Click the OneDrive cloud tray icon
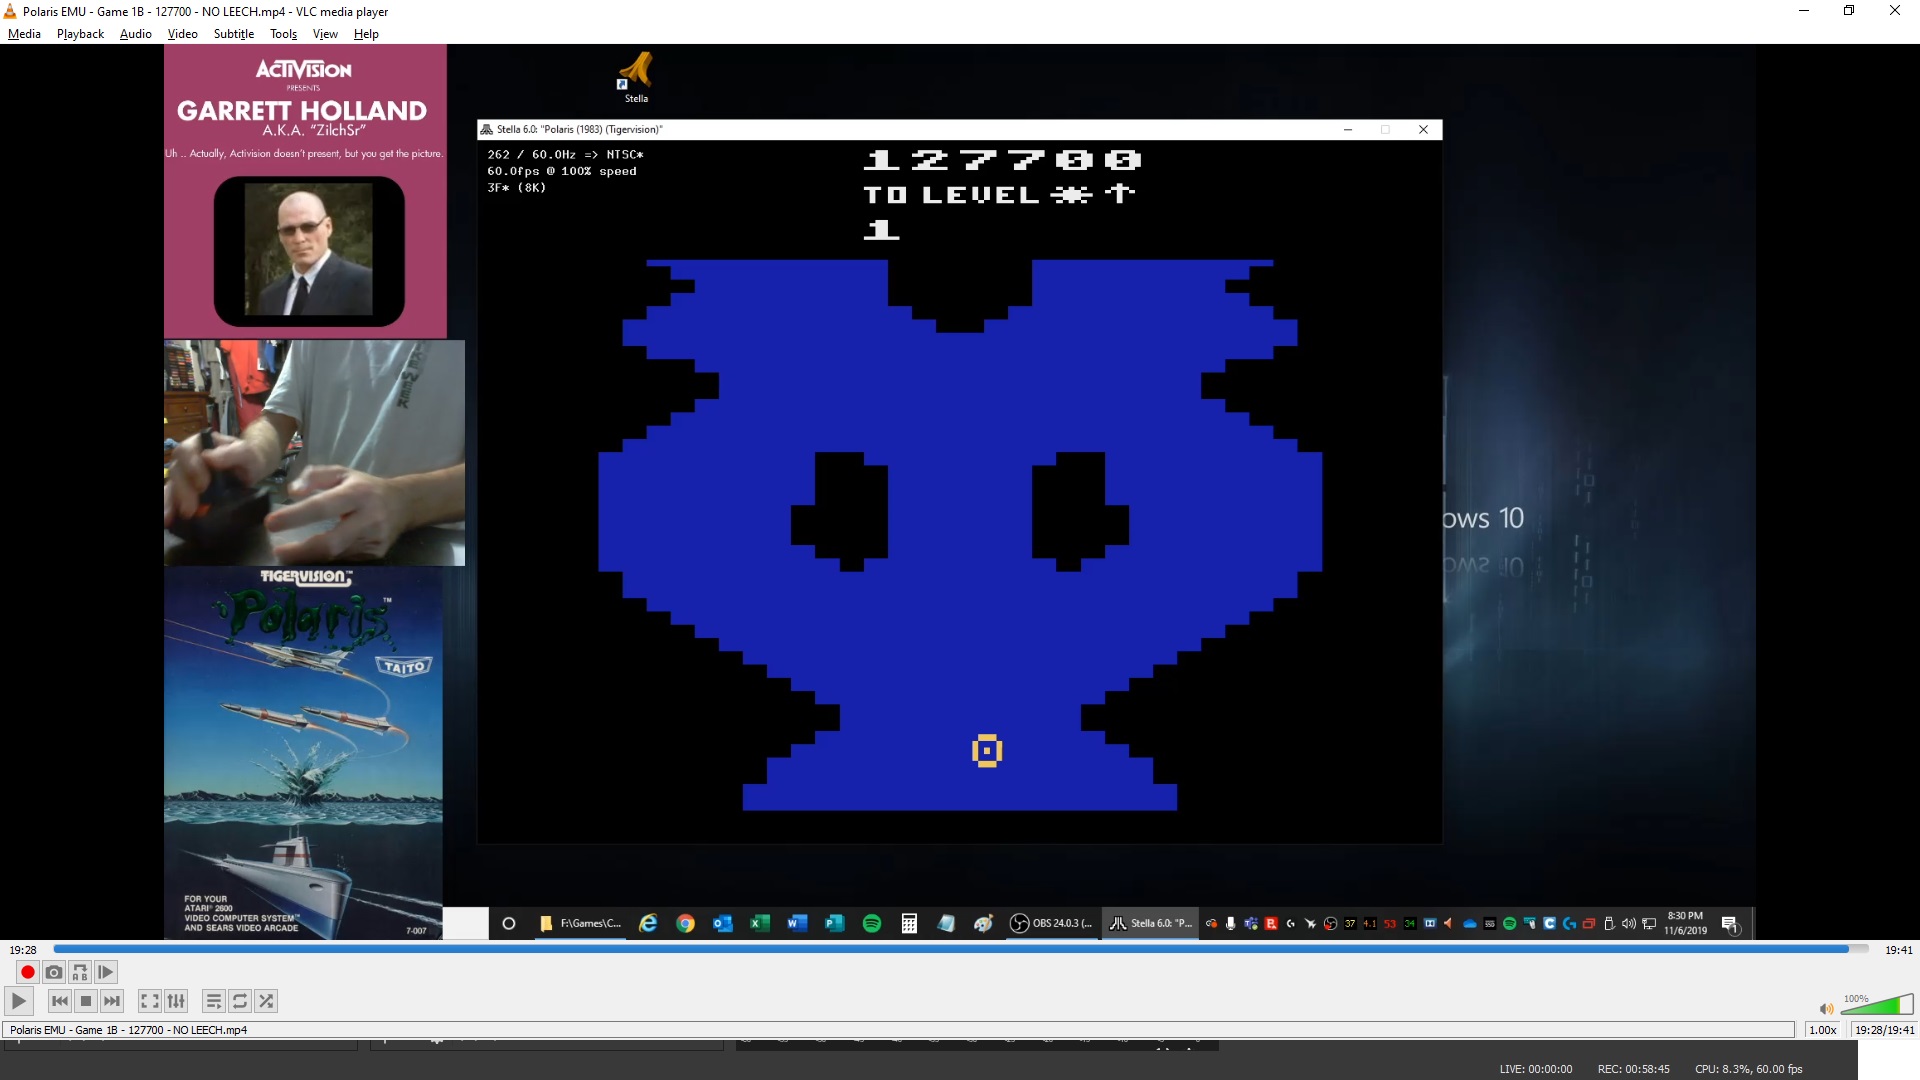 pyautogui.click(x=1470, y=923)
